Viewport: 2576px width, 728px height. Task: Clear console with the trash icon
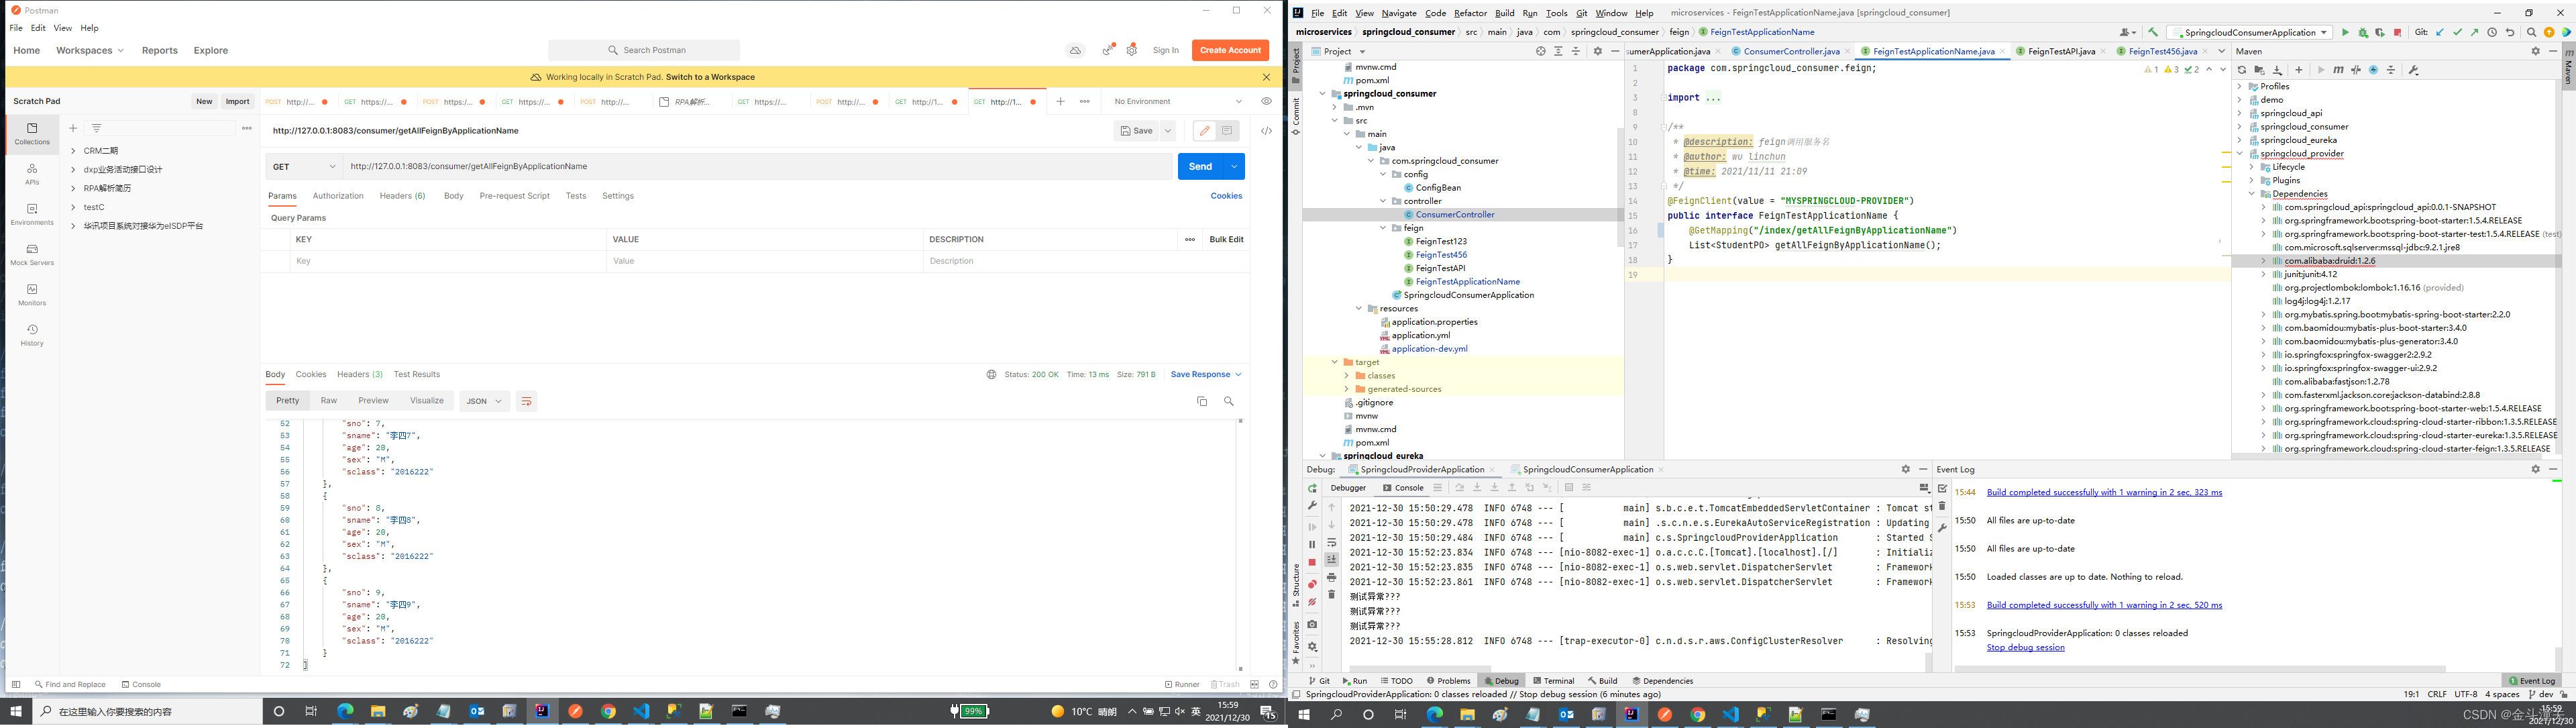coord(1331,595)
